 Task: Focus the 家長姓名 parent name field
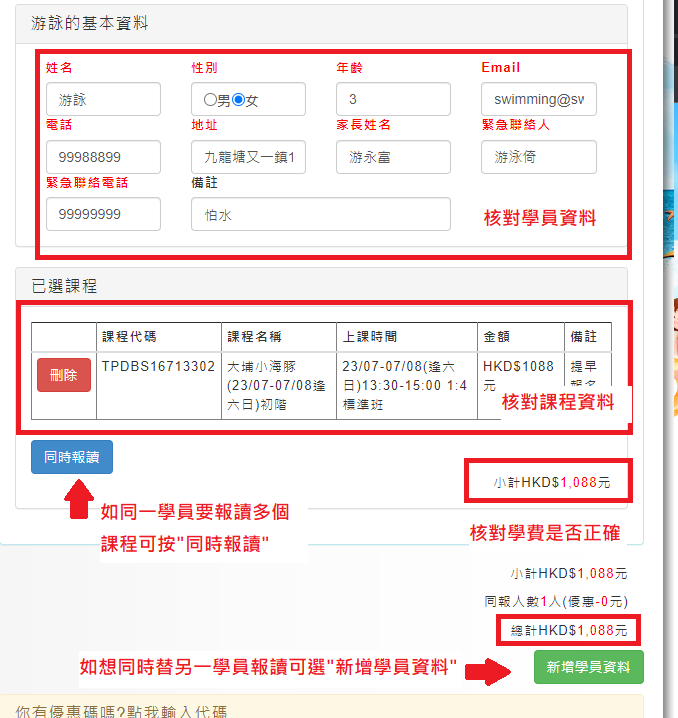[x=393, y=157]
